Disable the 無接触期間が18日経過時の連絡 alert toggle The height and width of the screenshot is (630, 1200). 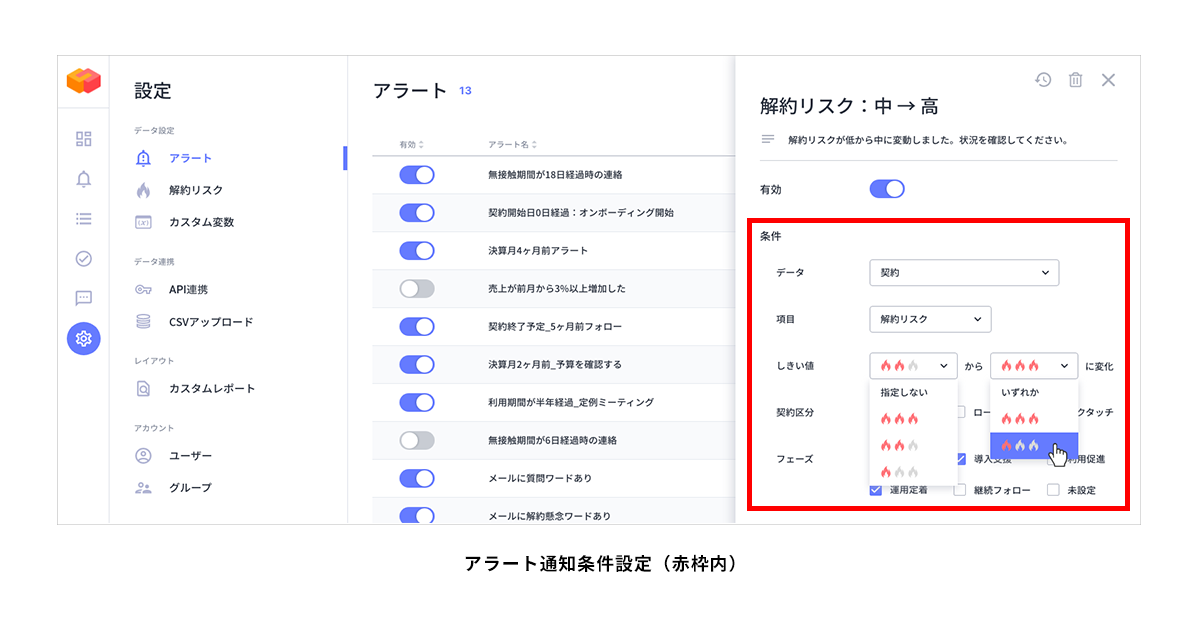pos(417,175)
